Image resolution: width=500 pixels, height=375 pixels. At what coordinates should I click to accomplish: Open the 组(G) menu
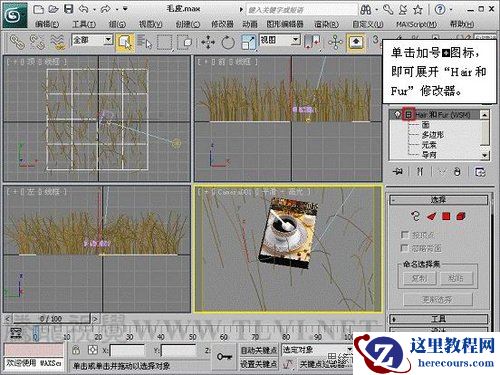(x=117, y=24)
